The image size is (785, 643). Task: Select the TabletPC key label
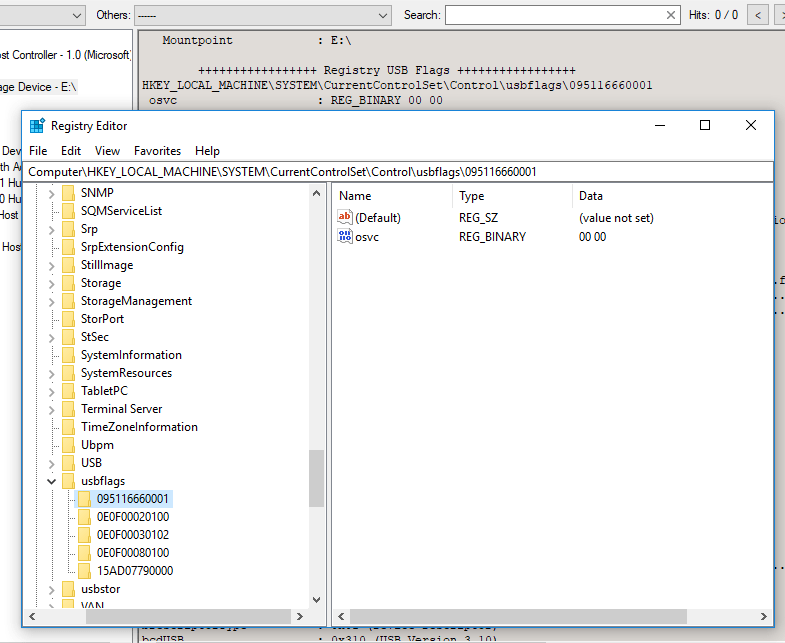point(104,391)
